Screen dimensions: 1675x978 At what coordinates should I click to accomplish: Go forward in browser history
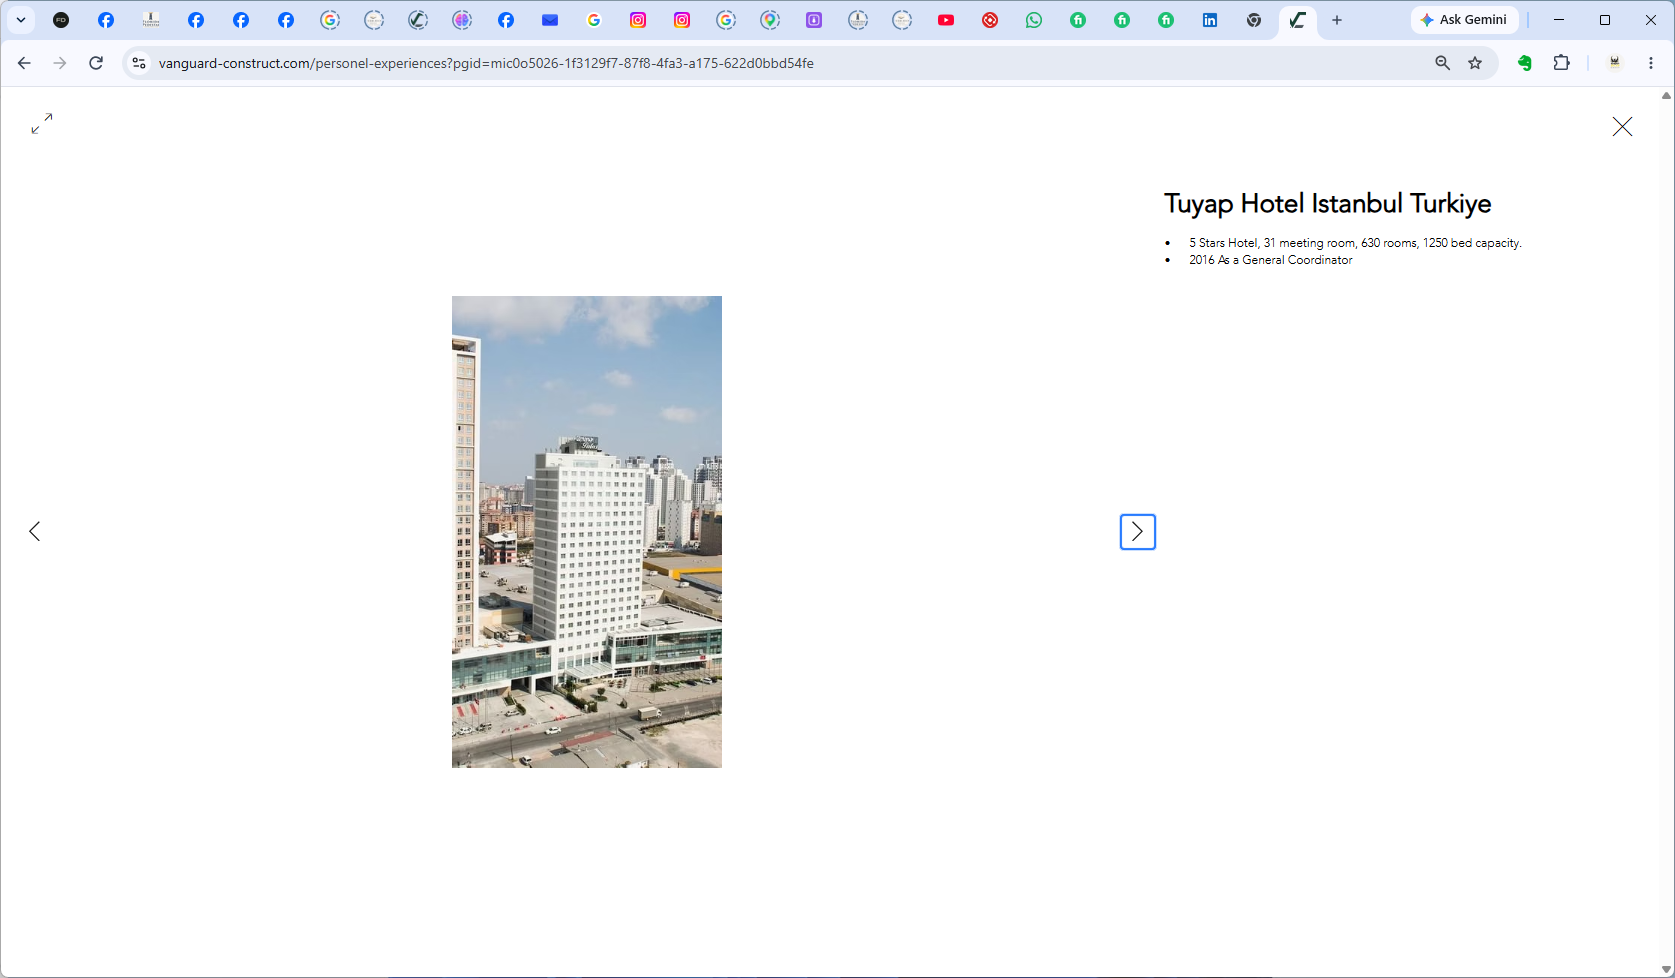60,63
